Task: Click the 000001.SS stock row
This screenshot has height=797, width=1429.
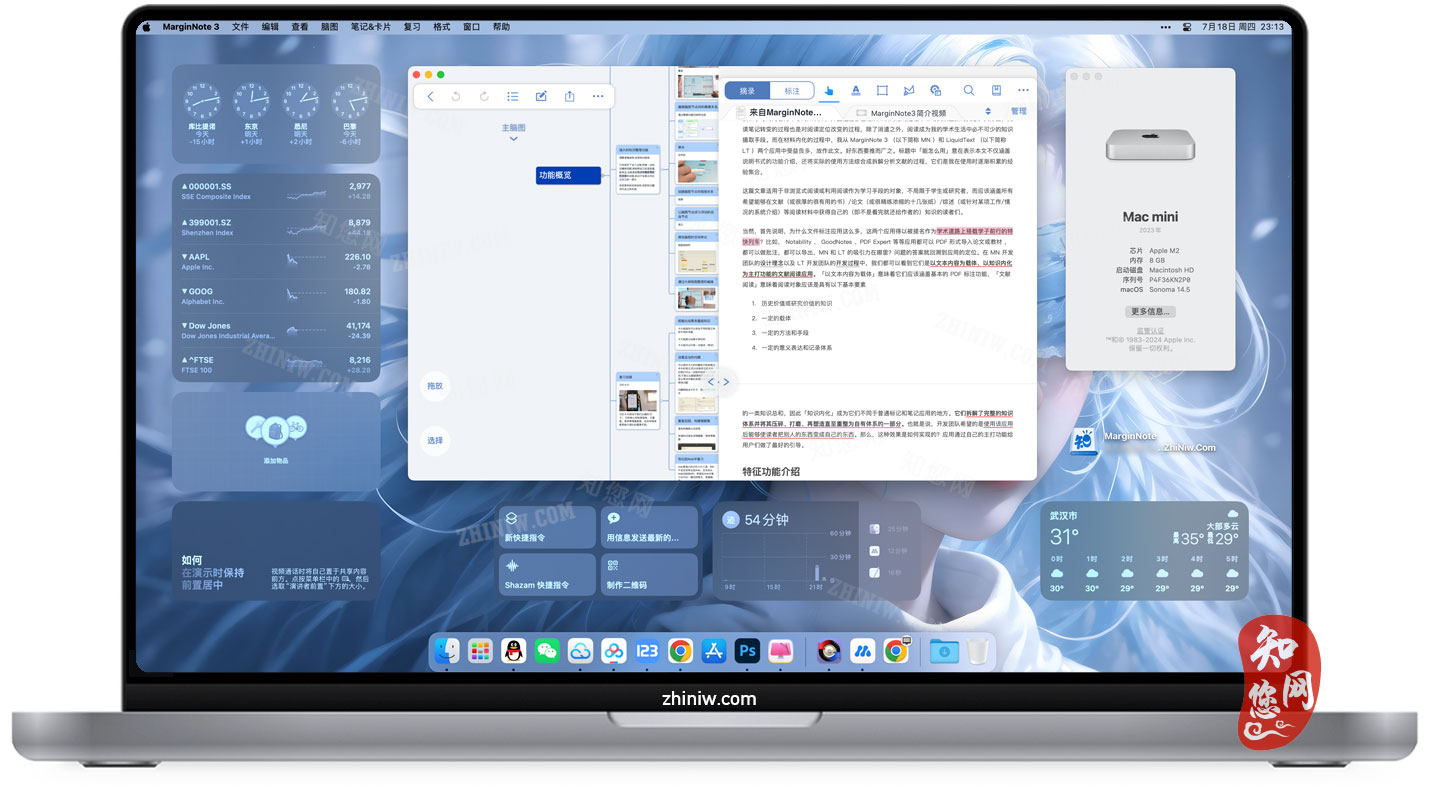Action: (276, 191)
